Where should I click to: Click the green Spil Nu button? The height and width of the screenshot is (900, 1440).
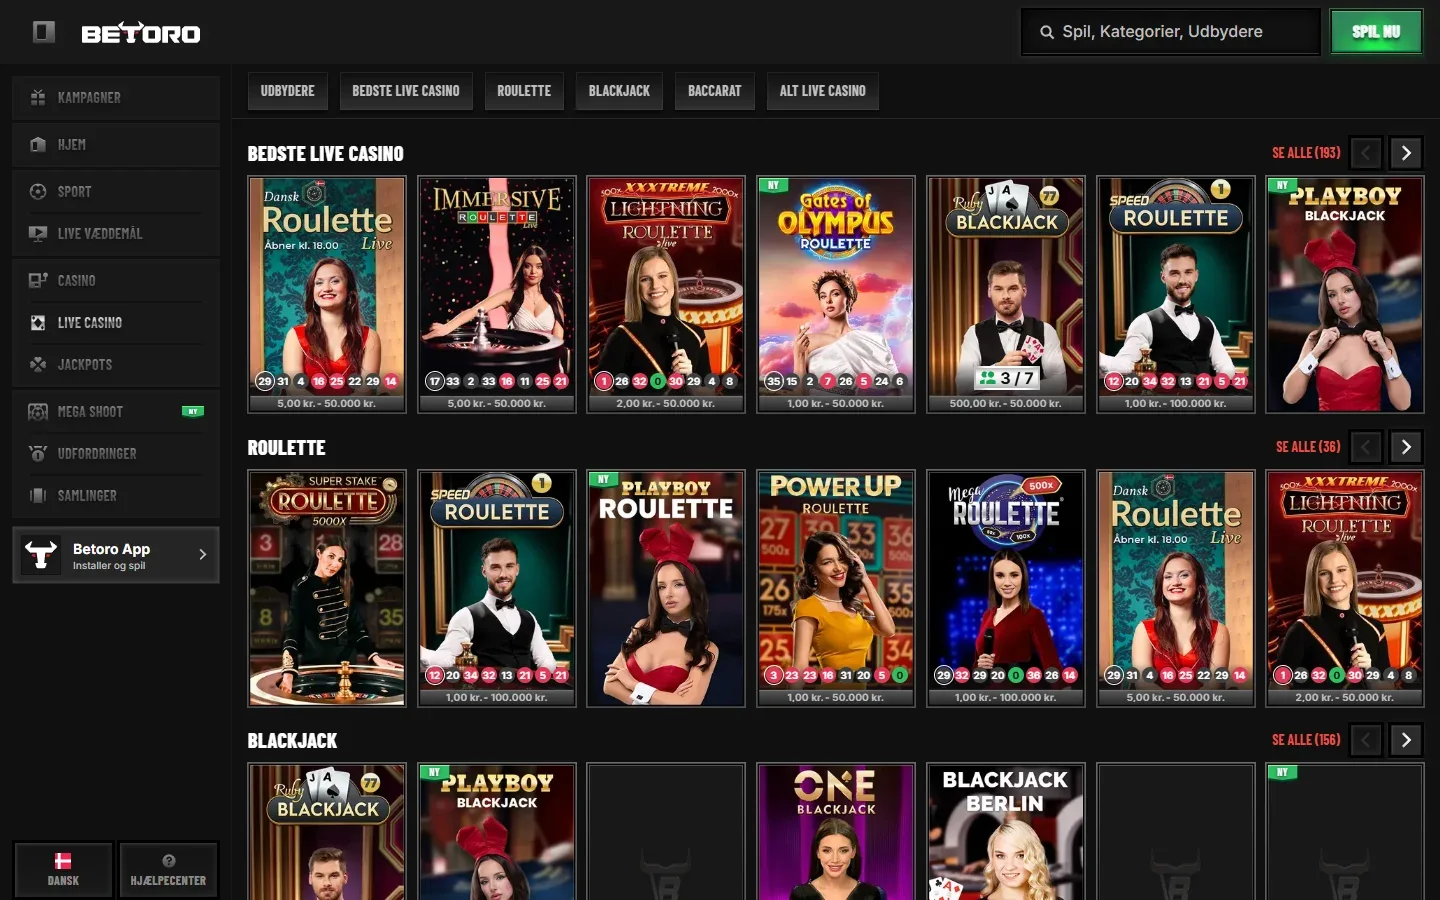tap(1376, 32)
